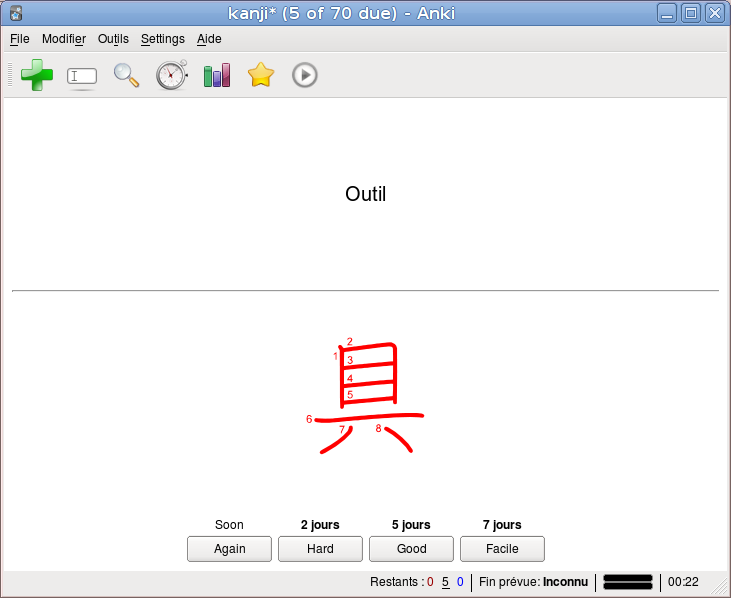This screenshot has width=731, height=598.
Task: Click the black progress bar in status bar
Action: pyautogui.click(x=628, y=582)
